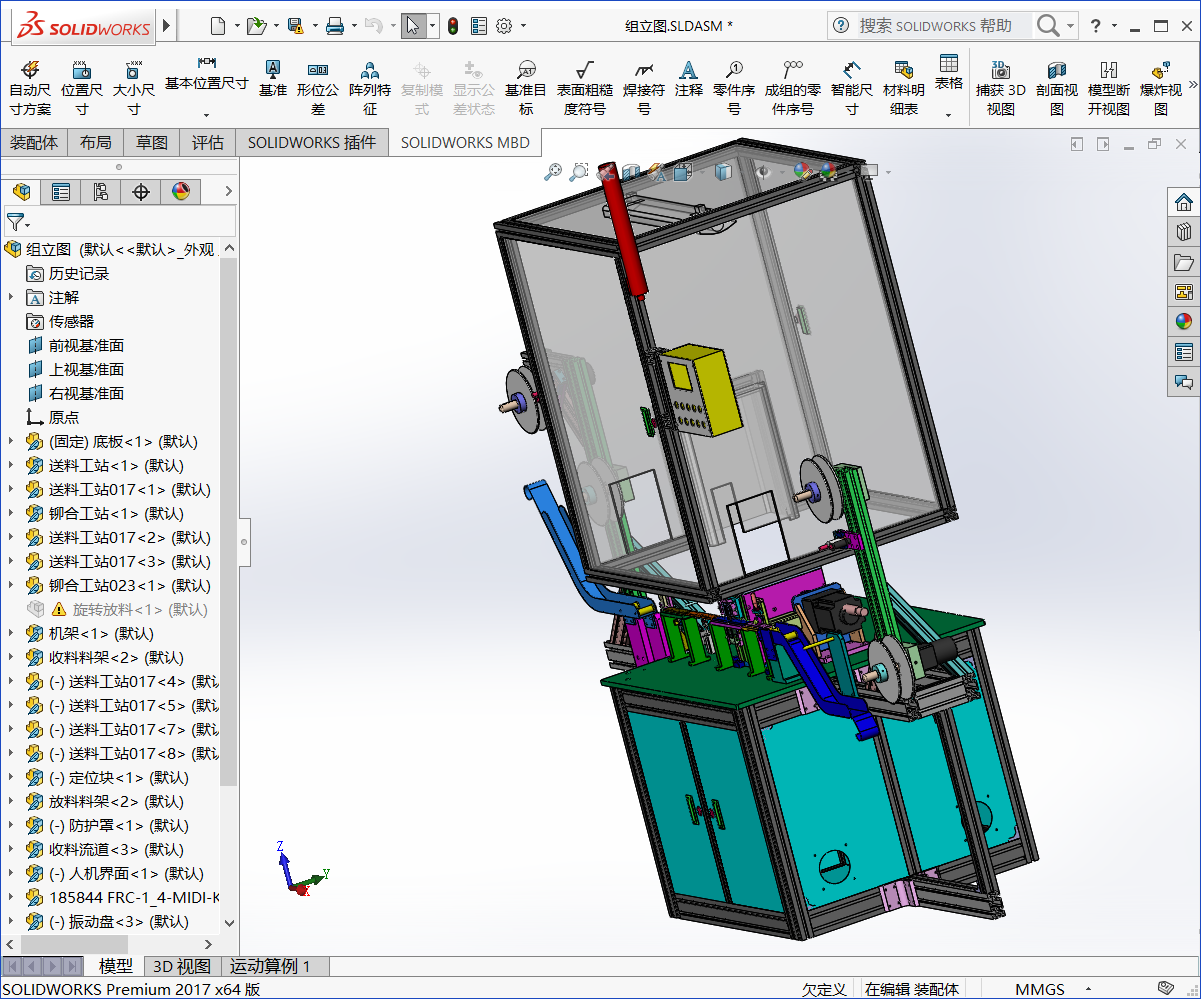1201x999 pixels.
Task: Open the ConfigurationManager tab icon
Action: [101, 191]
